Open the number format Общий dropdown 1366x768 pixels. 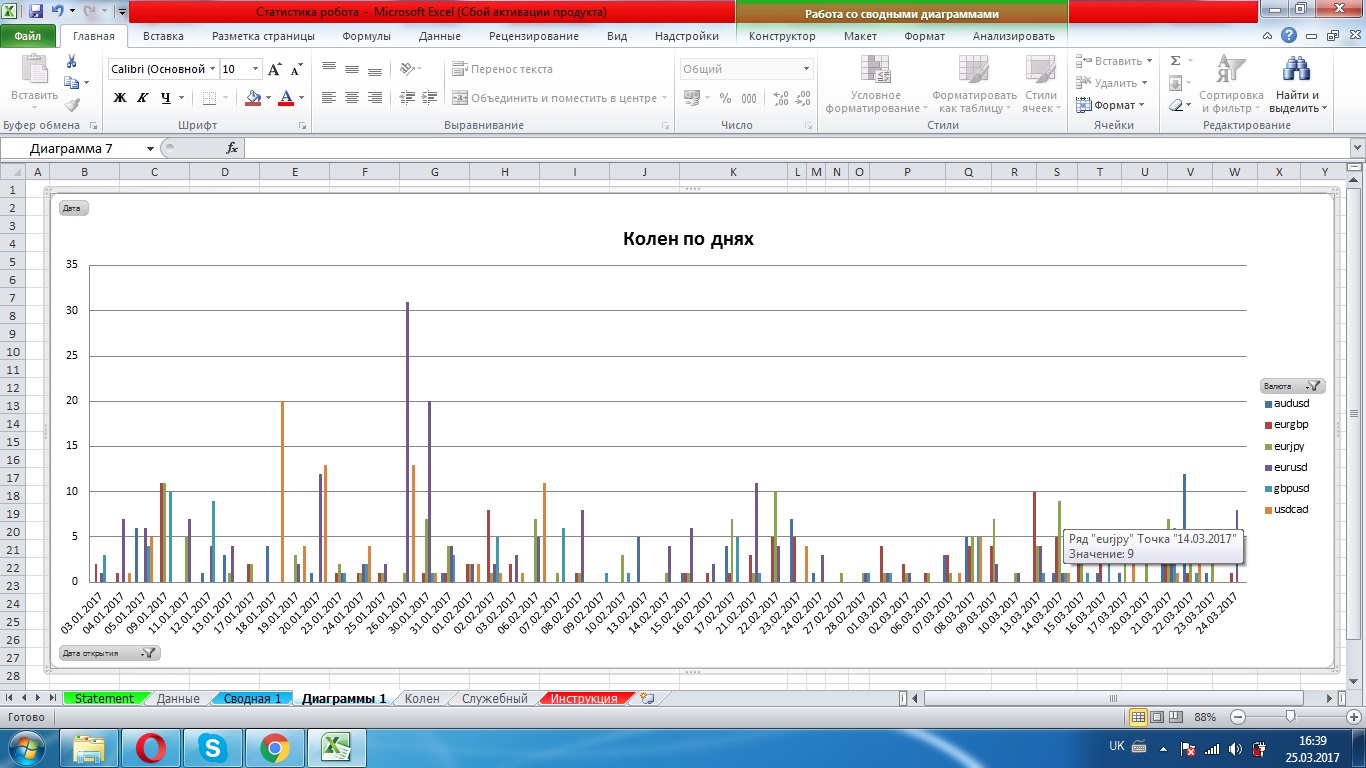click(807, 69)
